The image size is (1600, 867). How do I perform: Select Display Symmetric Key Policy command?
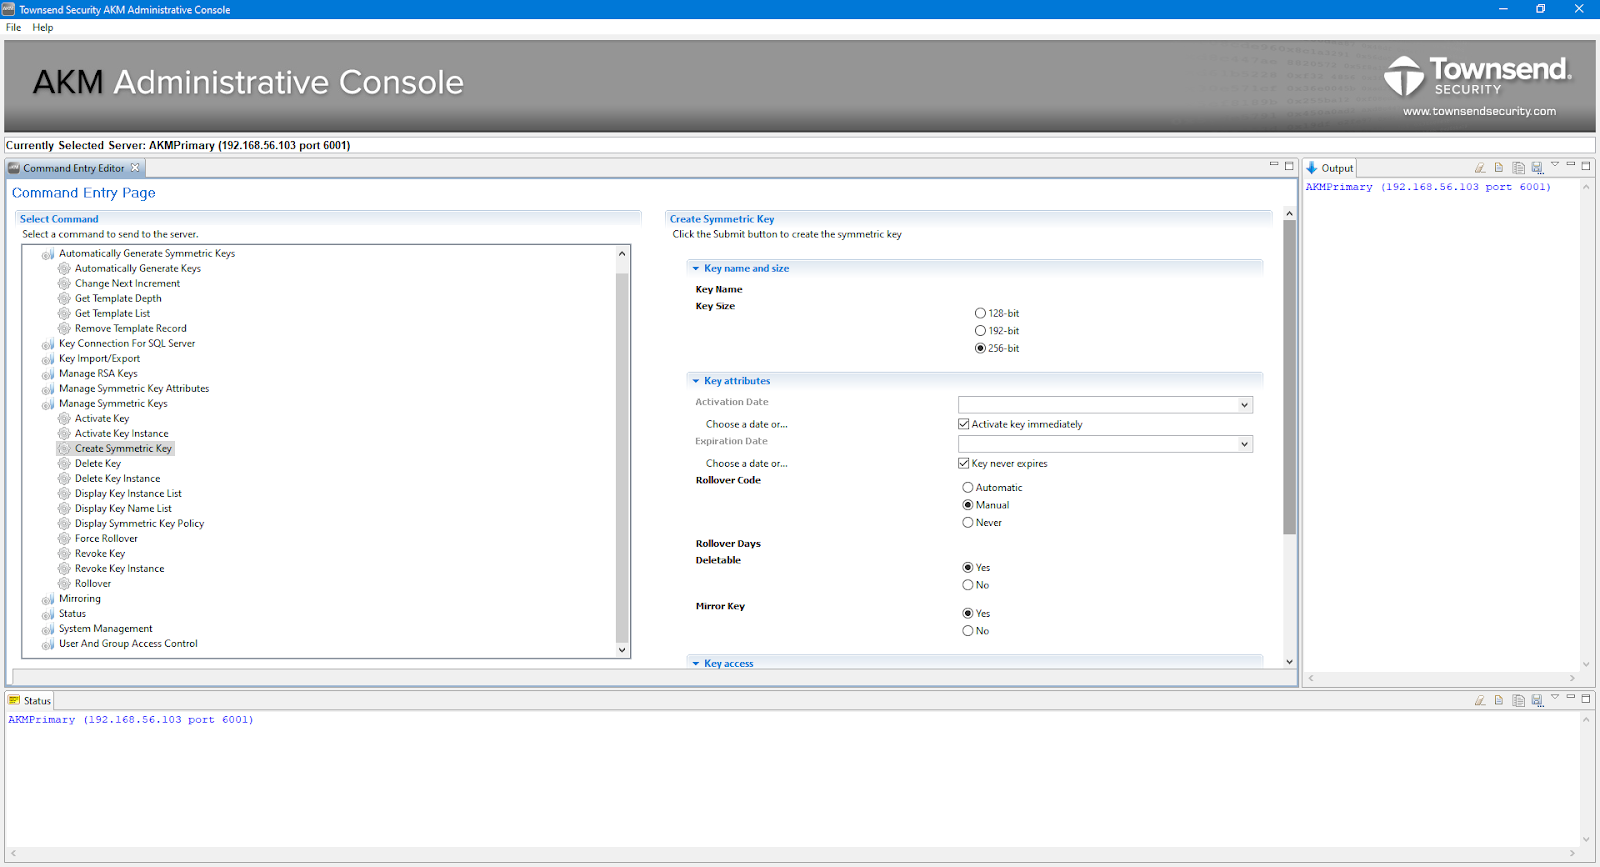[139, 524]
